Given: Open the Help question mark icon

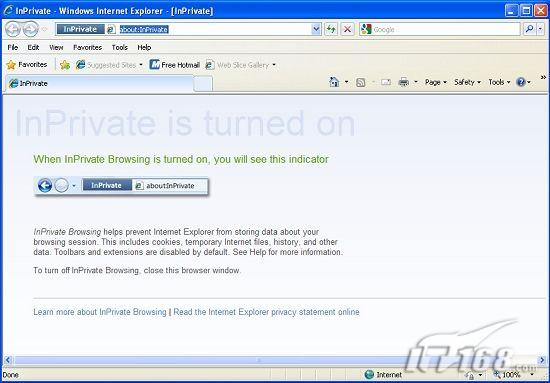Looking at the screenshot, I should tap(521, 82).
